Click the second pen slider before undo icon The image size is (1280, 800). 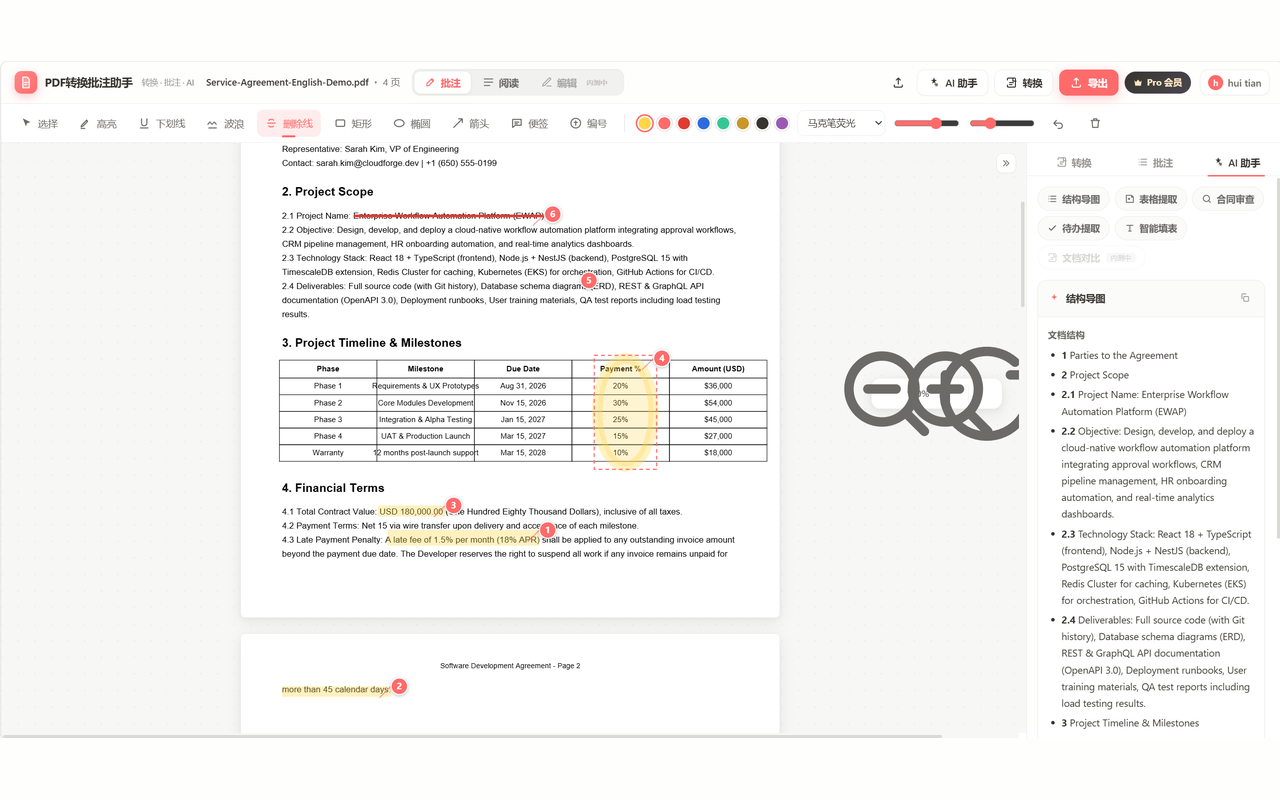point(1002,123)
